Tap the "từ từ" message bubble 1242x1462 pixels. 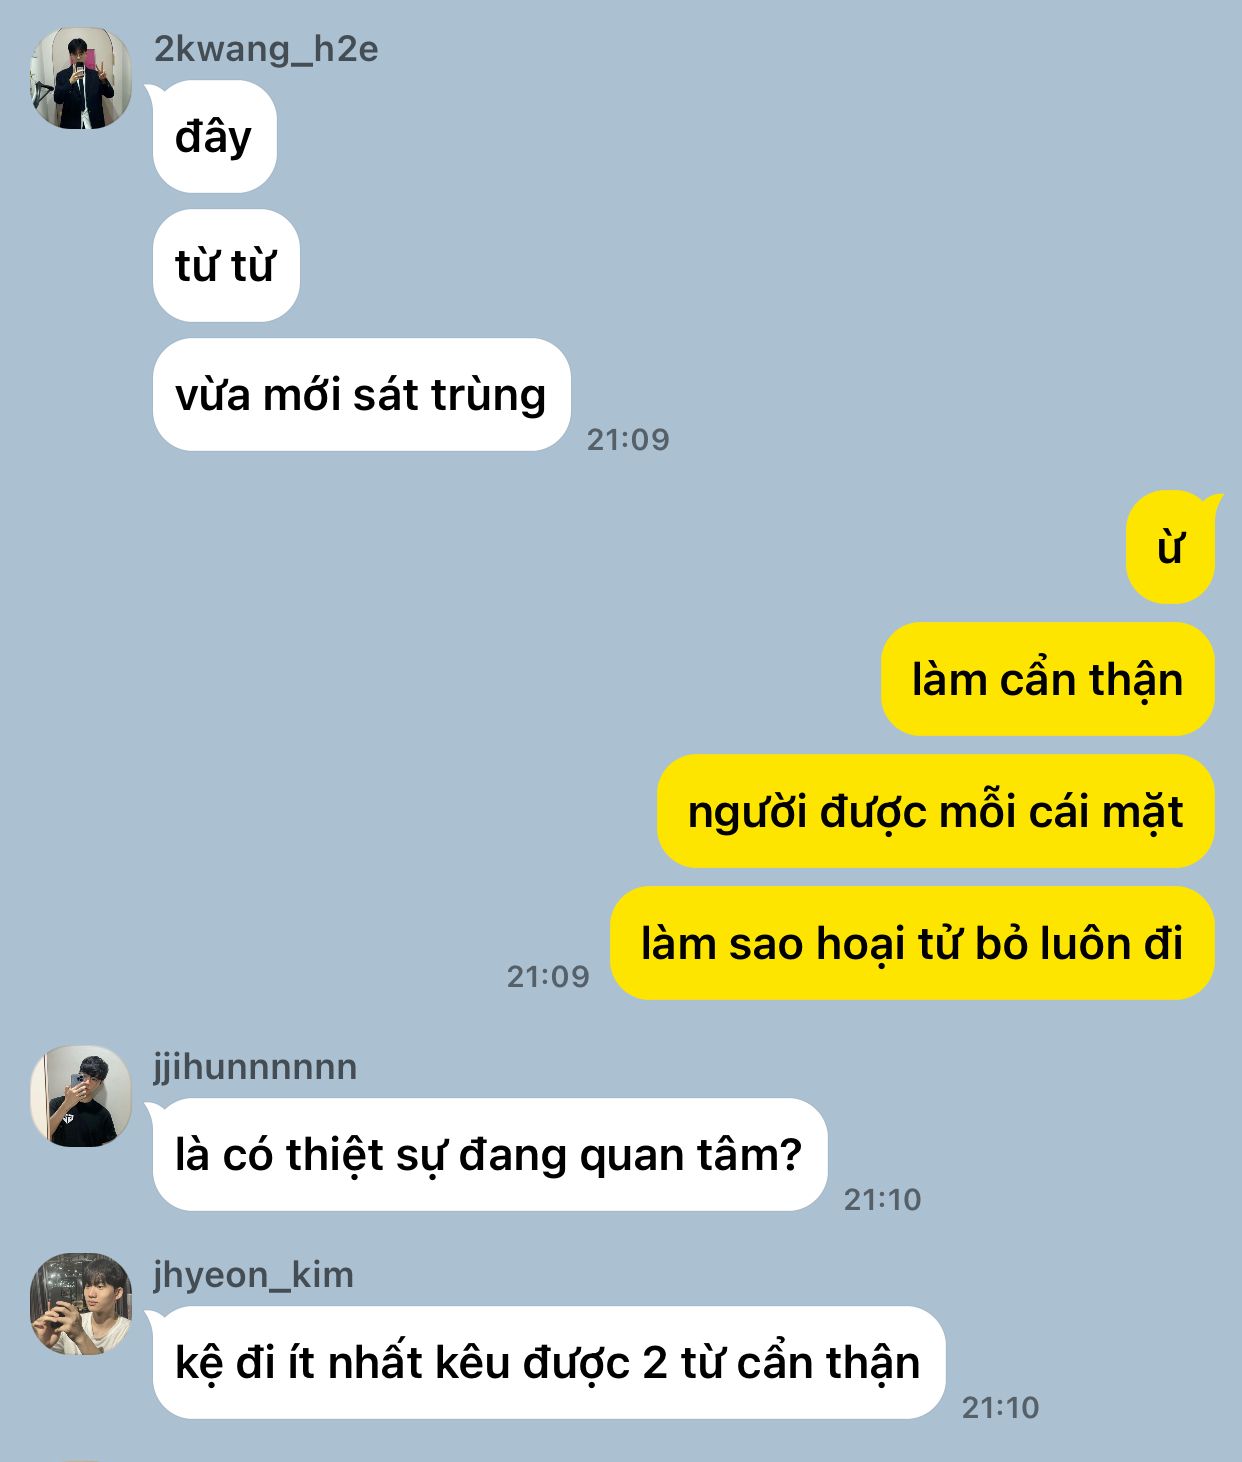226,266
